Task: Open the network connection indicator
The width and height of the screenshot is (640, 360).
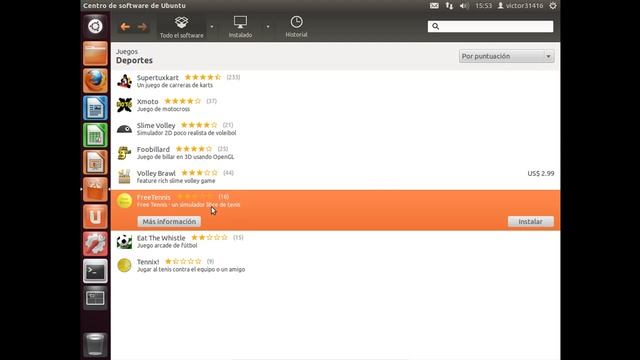Action: (449, 6)
